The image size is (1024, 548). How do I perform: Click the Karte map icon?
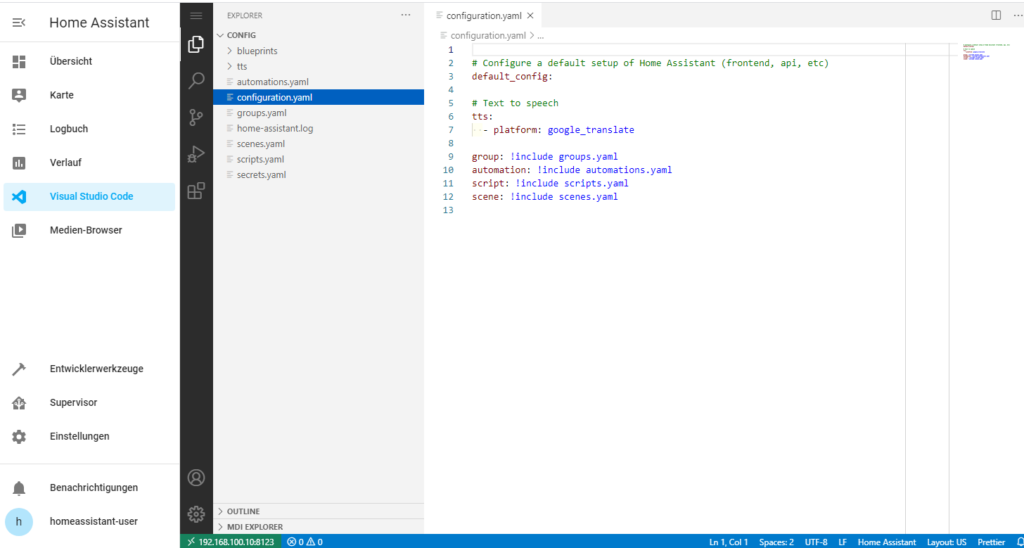coord(19,95)
